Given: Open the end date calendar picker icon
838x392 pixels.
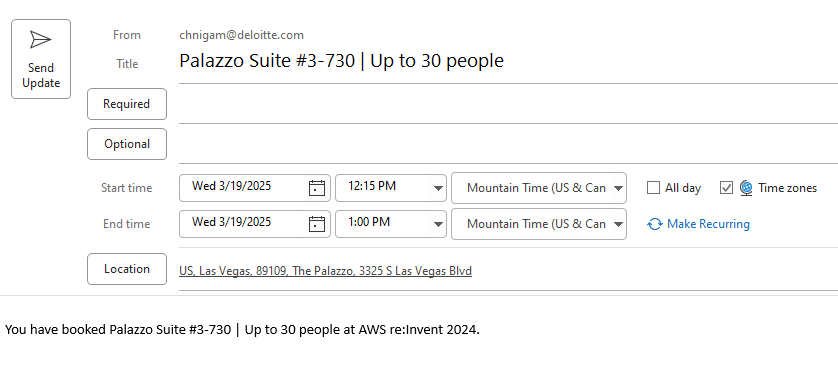Looking at the screenshot, I should pyautogui.click(x=317, y=224).
